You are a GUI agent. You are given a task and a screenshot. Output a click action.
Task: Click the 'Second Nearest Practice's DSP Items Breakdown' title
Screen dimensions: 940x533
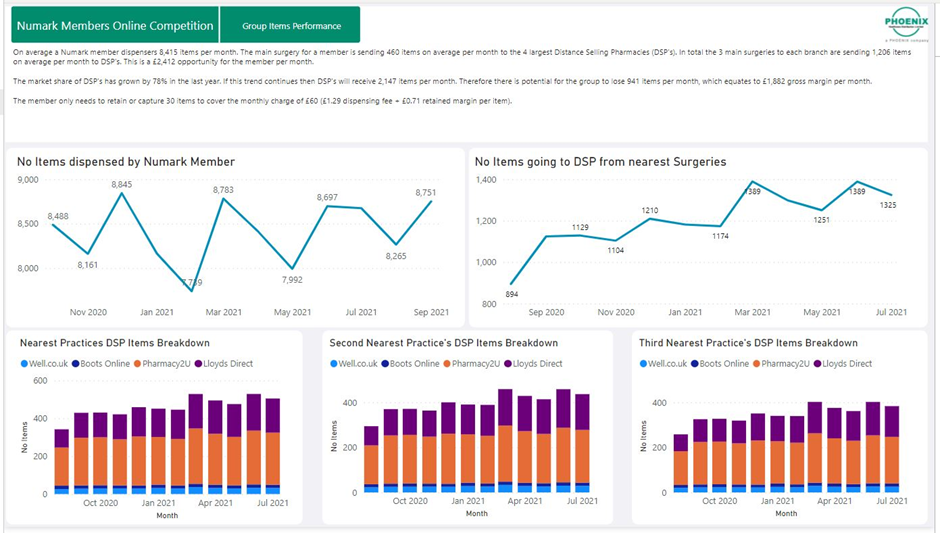tap(444, 343)
